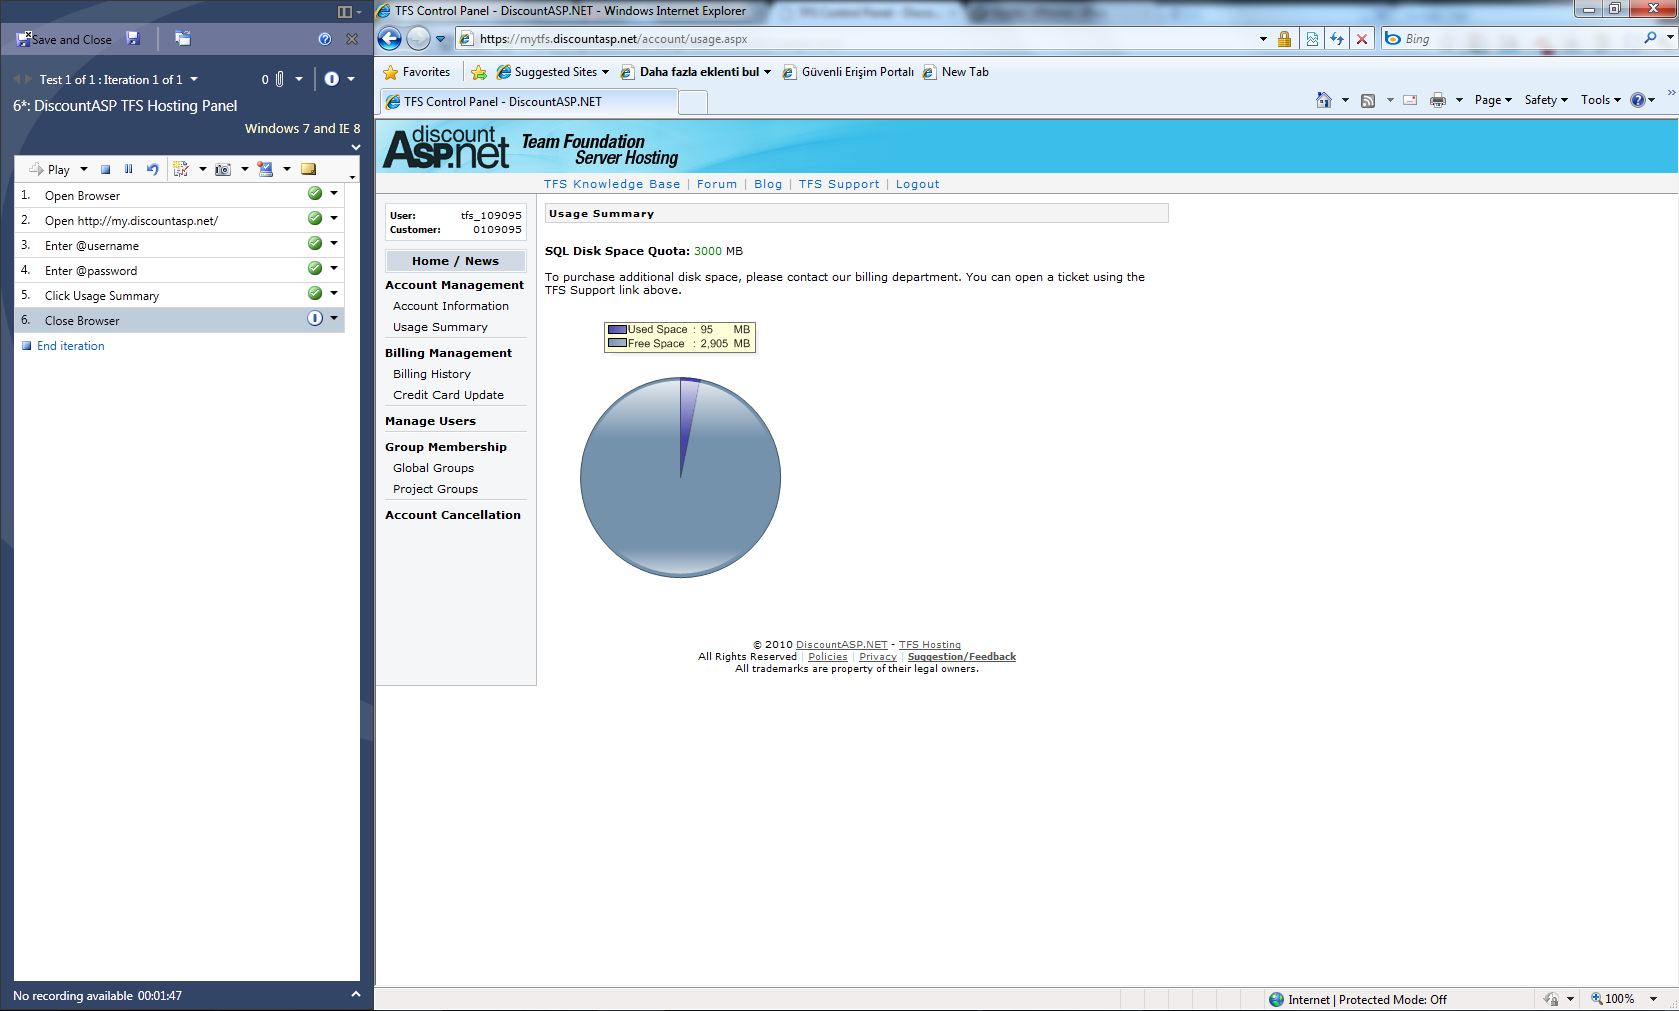1679x1011 pixels.
Task: Click the IE help icon
Action: (x=1638, y=100)
